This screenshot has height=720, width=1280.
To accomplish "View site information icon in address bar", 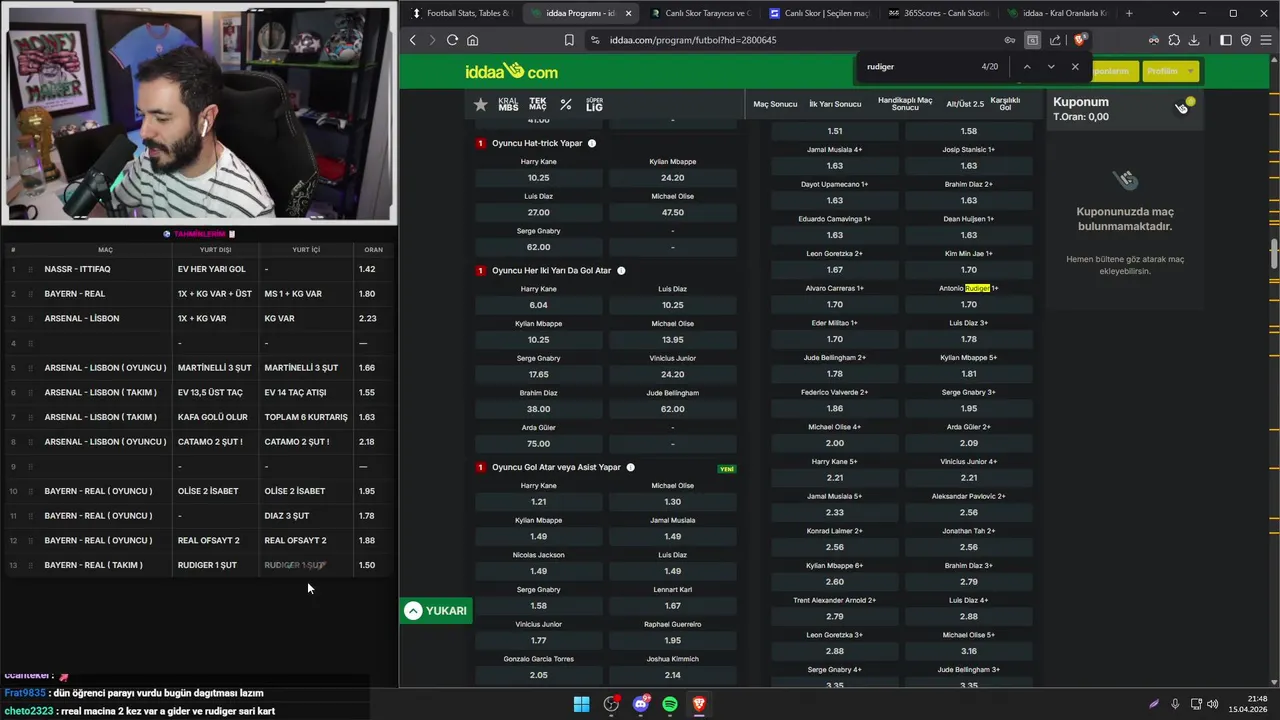I will [595, 40].
